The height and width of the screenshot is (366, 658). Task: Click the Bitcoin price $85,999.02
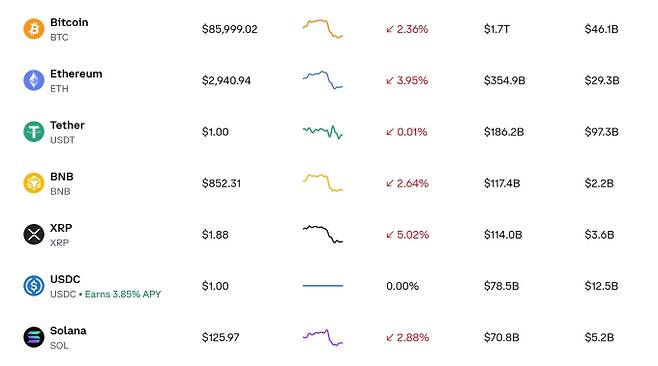pyautogui.click(x=230, y=29)
